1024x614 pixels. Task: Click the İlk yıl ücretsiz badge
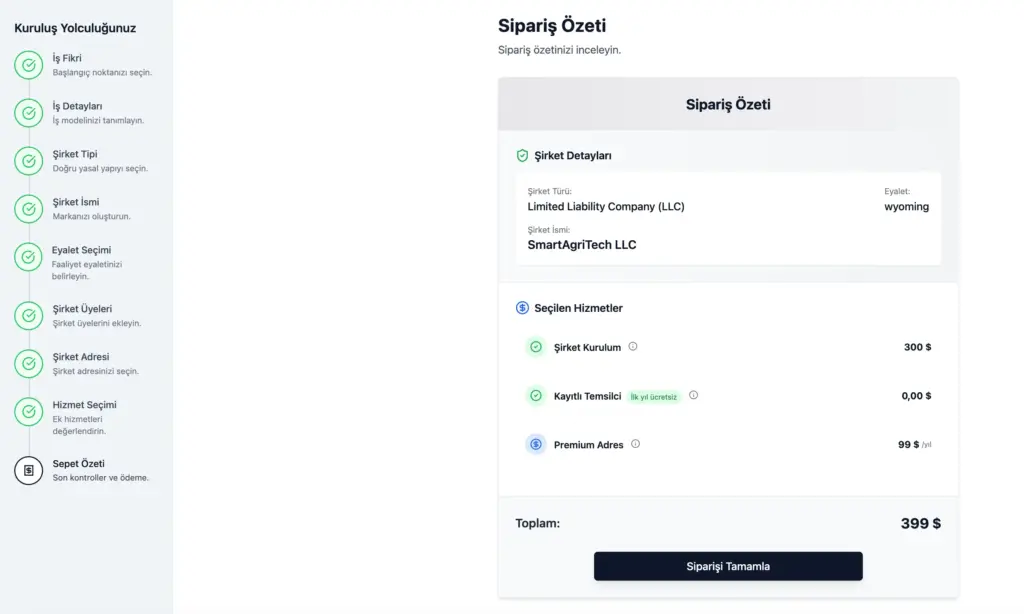click(653, 396)
